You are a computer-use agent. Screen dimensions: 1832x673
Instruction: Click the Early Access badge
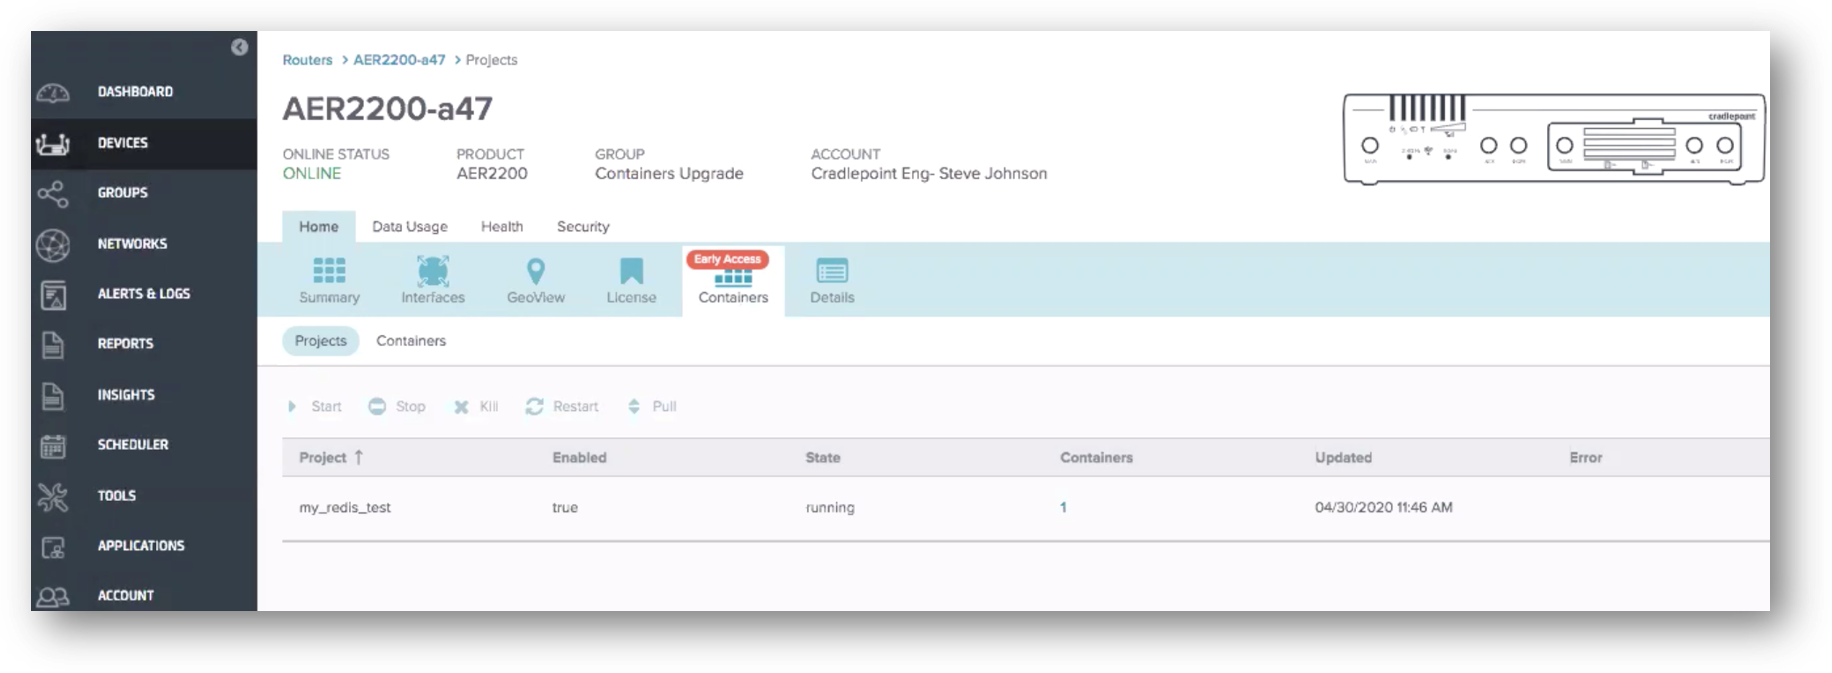click(728, 259)
